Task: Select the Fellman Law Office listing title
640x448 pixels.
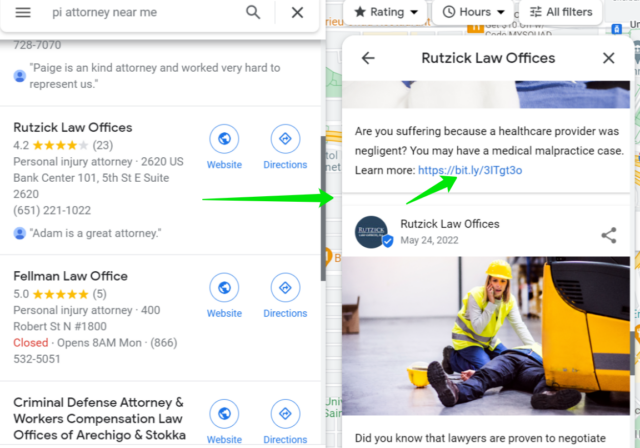Action: click(70, 276)
